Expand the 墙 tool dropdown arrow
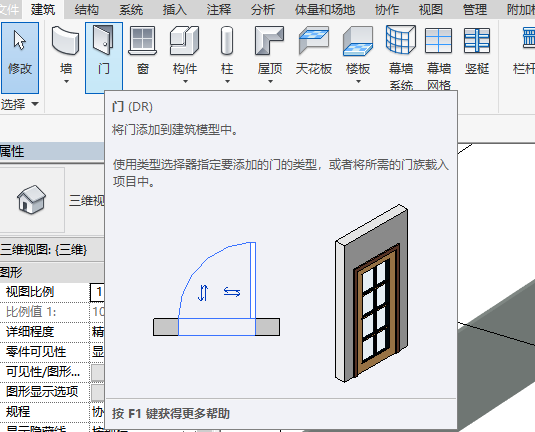Viewport: 535px width, 432px height. (x=66, y=82)
